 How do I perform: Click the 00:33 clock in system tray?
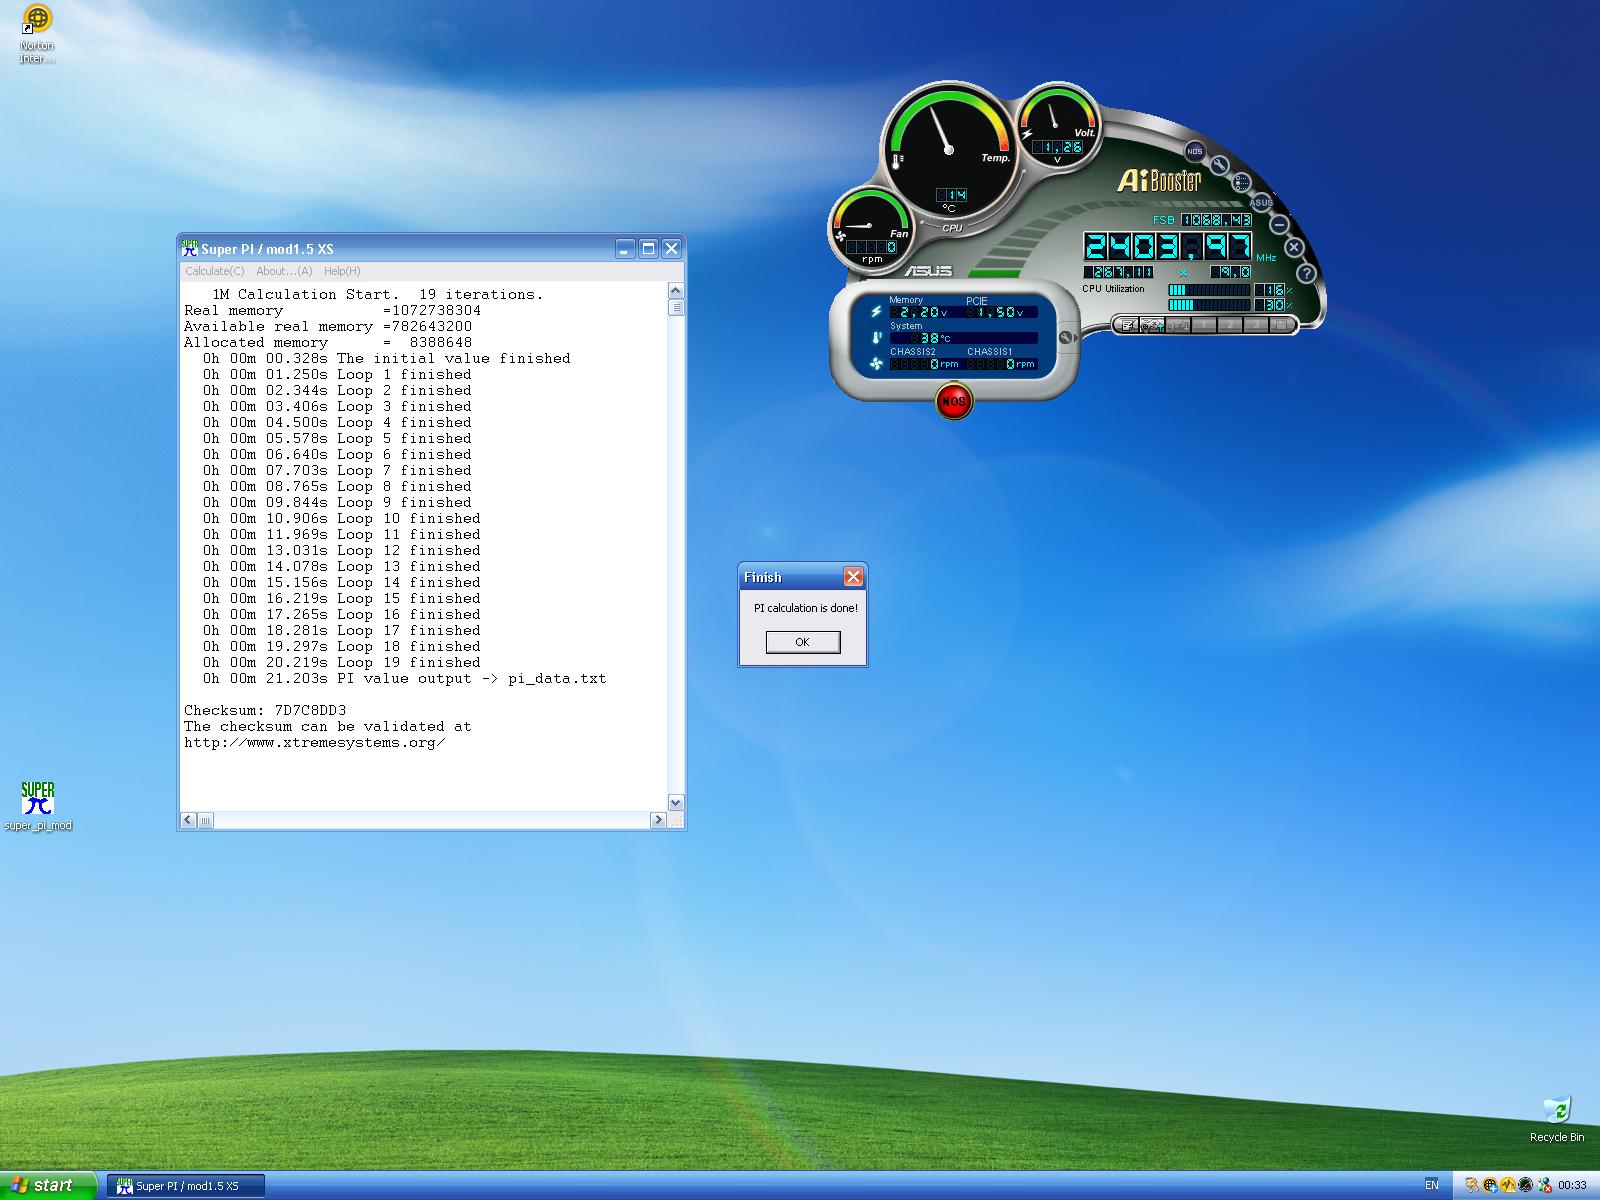click(x=1572, y=1185)
